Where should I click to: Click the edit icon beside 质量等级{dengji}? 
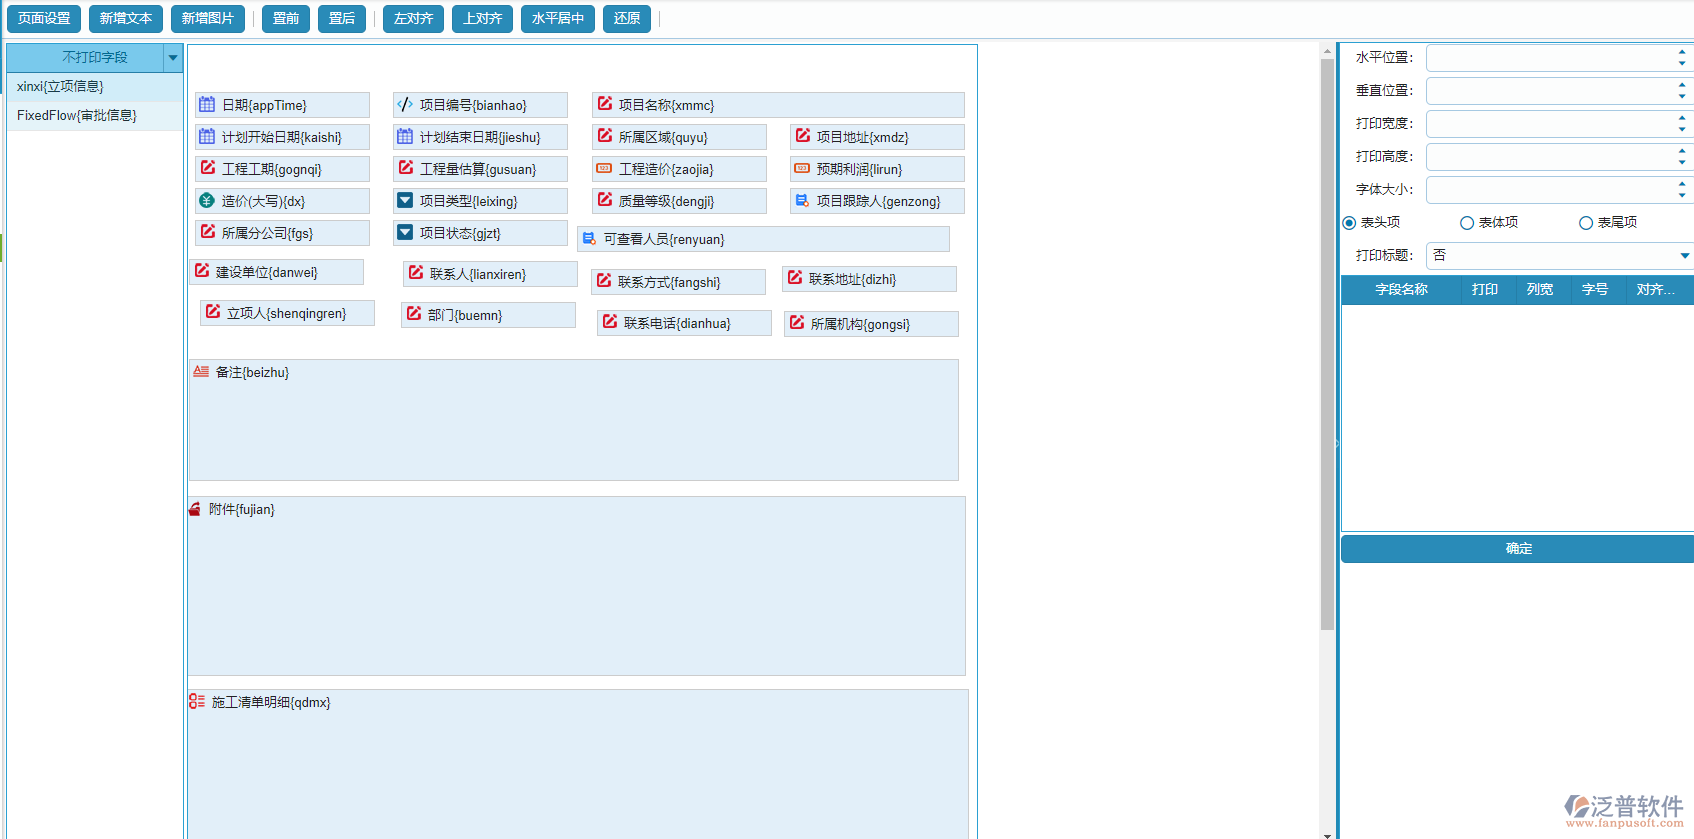coord(605,199)
